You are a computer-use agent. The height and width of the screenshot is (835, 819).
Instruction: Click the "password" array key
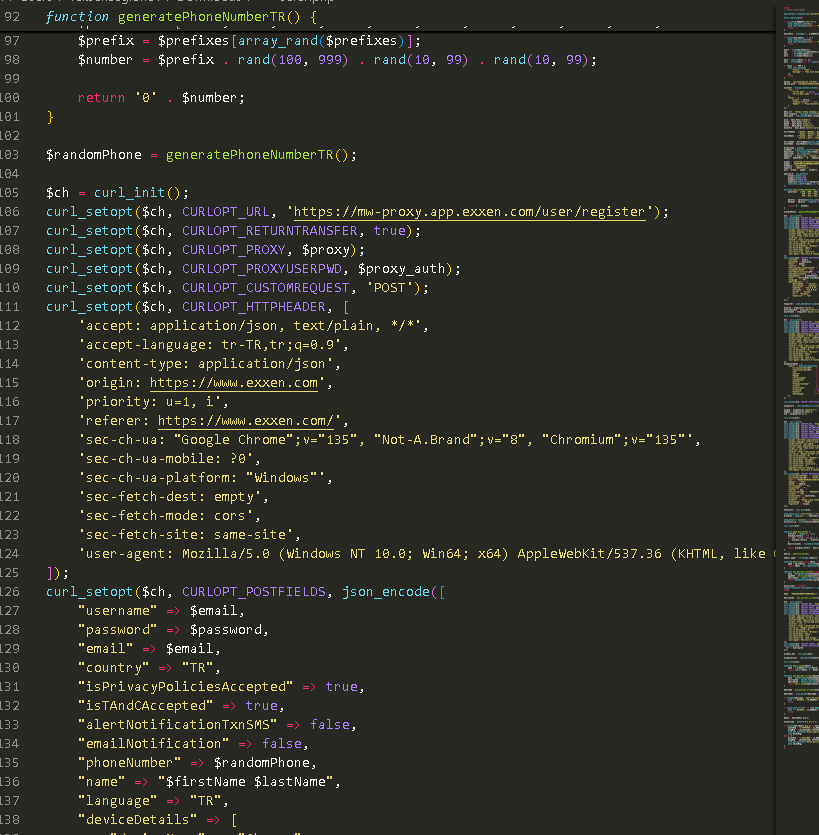point(118,630)
